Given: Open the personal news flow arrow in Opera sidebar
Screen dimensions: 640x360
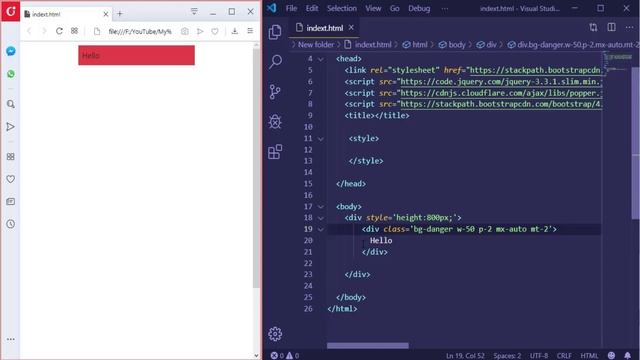Looking at the screenshot, I should click(11, 127).
